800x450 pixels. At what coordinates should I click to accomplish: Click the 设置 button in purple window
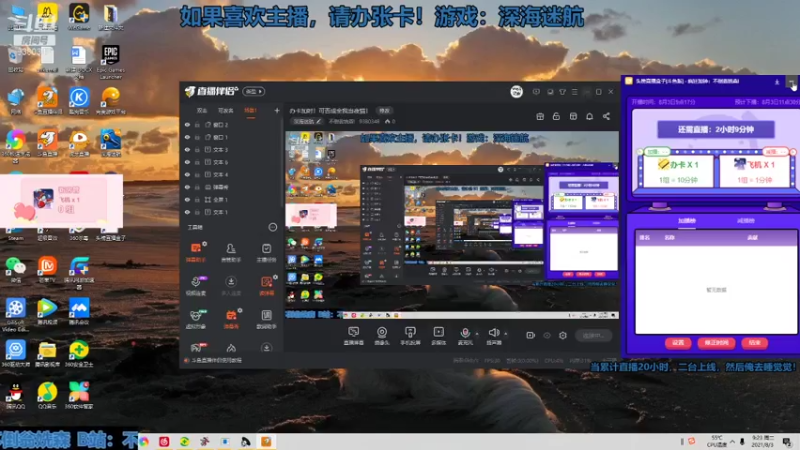point(678,343)
